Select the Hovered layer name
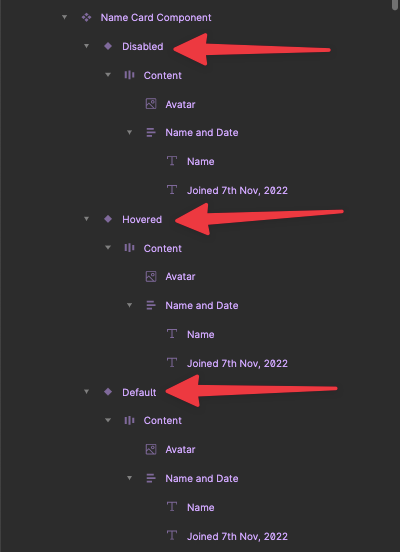Viewport: 400px width, 552px height. [142, 219]
